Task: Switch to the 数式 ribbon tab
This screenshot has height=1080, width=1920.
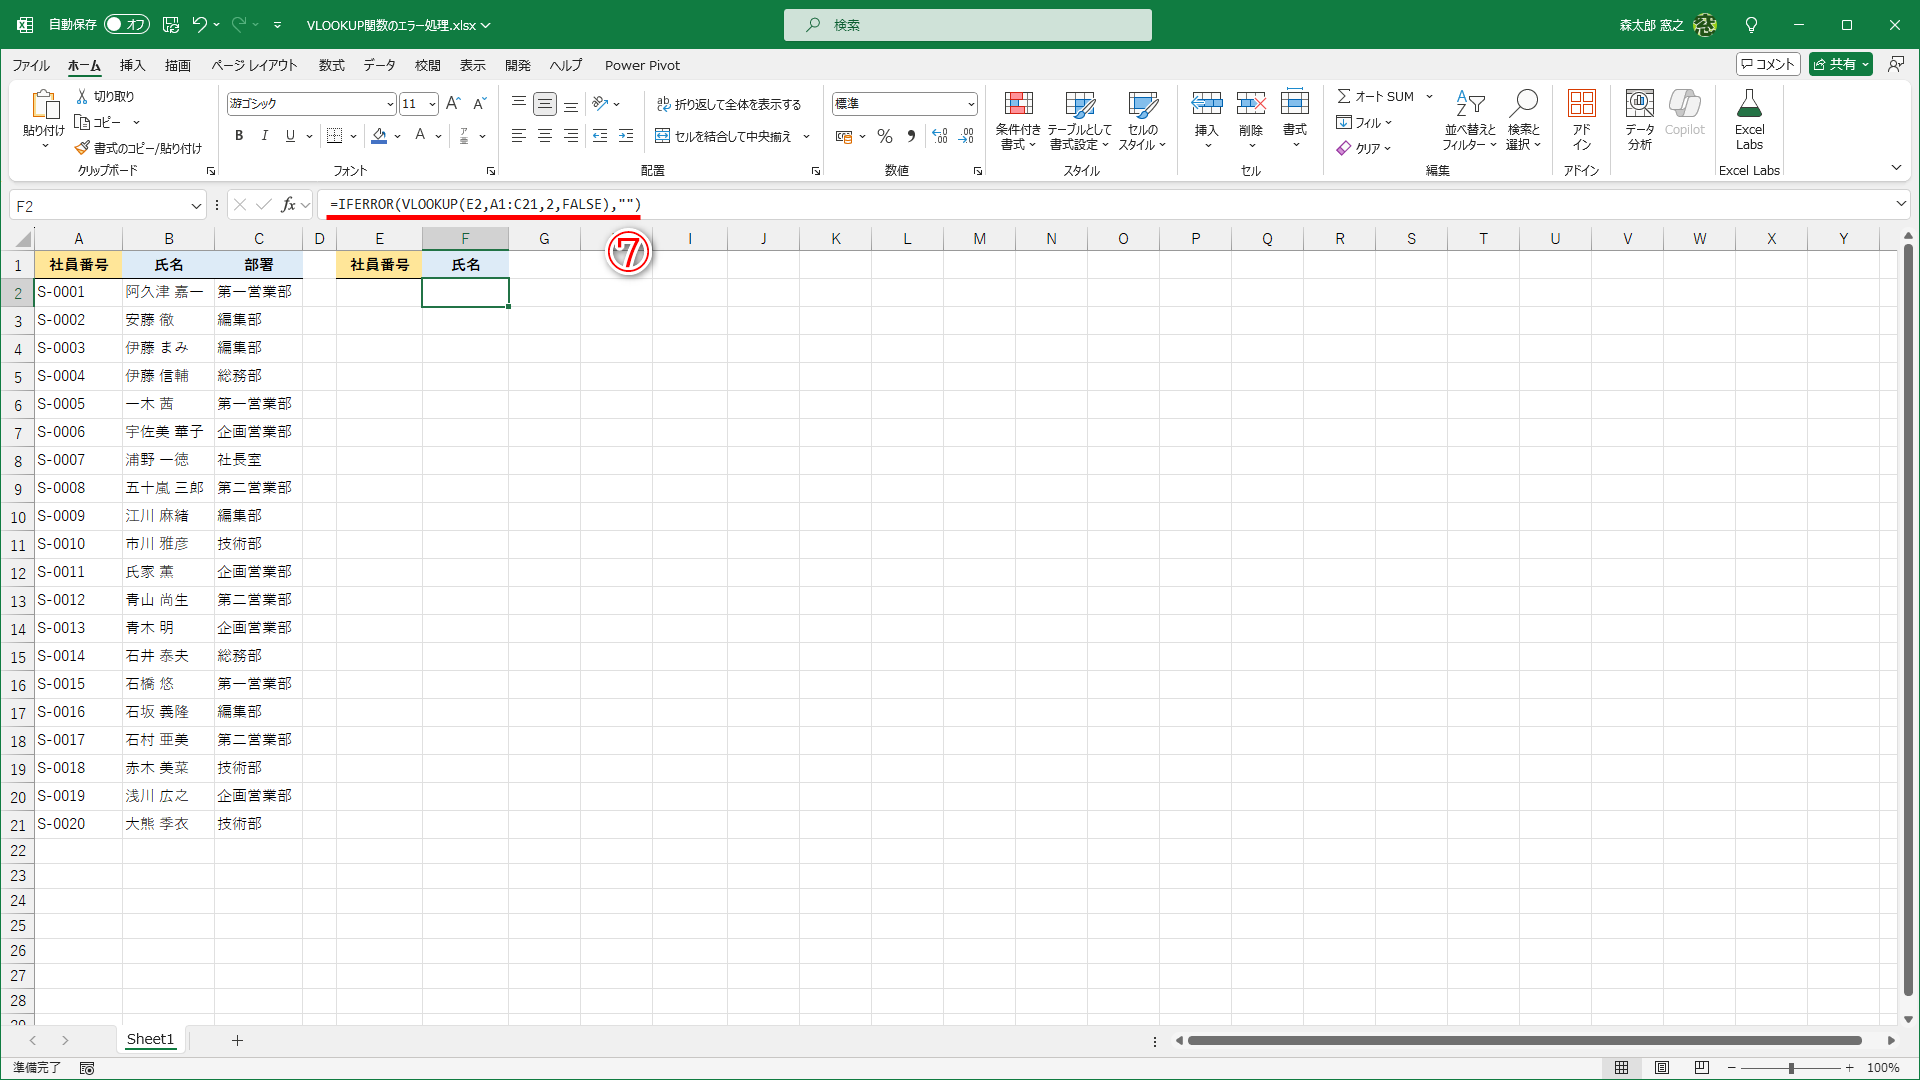Action: click(331, 65)
